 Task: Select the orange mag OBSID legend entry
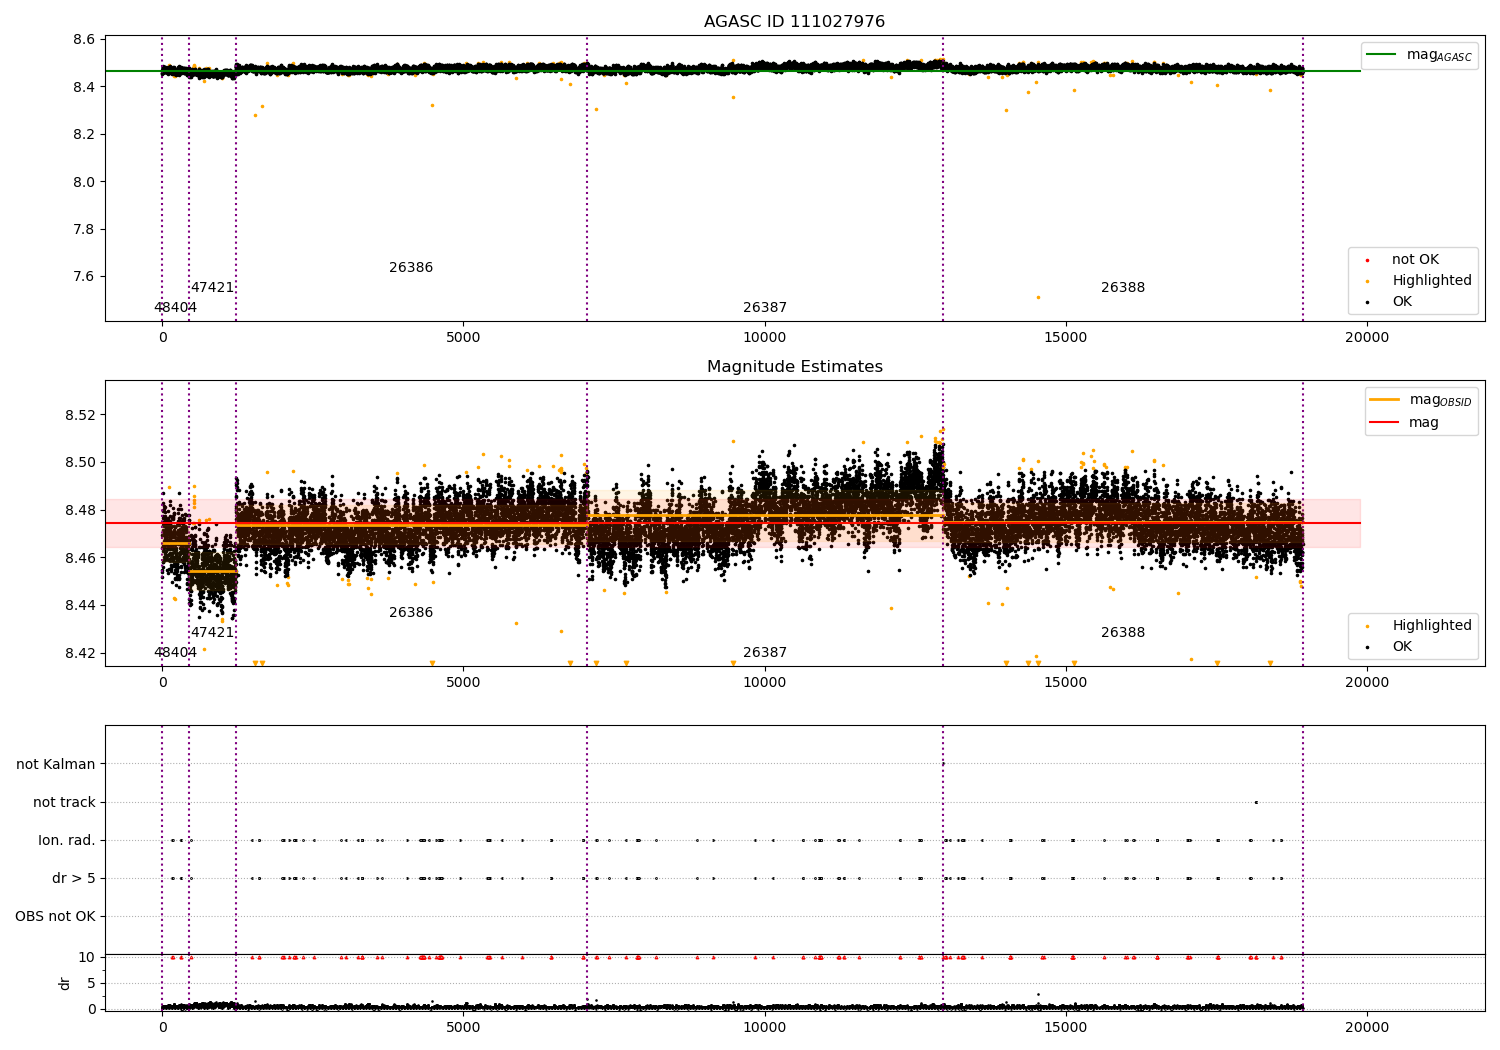(x=1421, y=400)
